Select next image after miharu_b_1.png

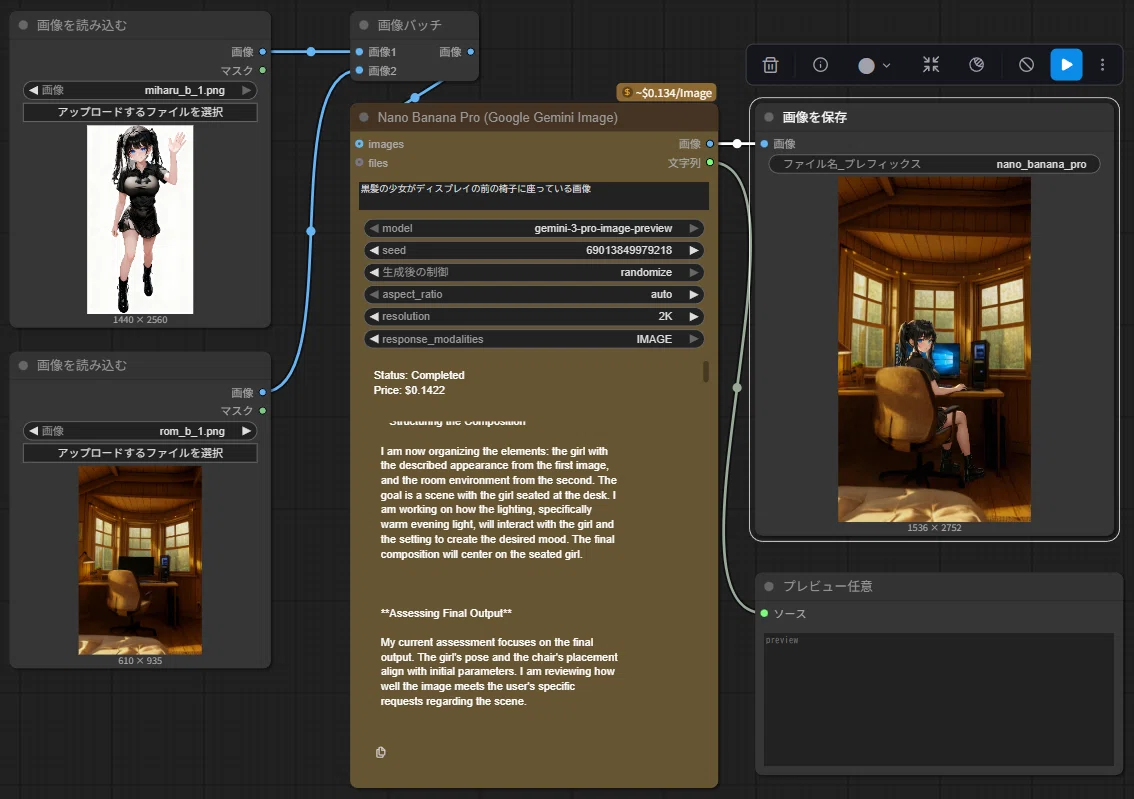pyautogui.click(x=247, y=90)
